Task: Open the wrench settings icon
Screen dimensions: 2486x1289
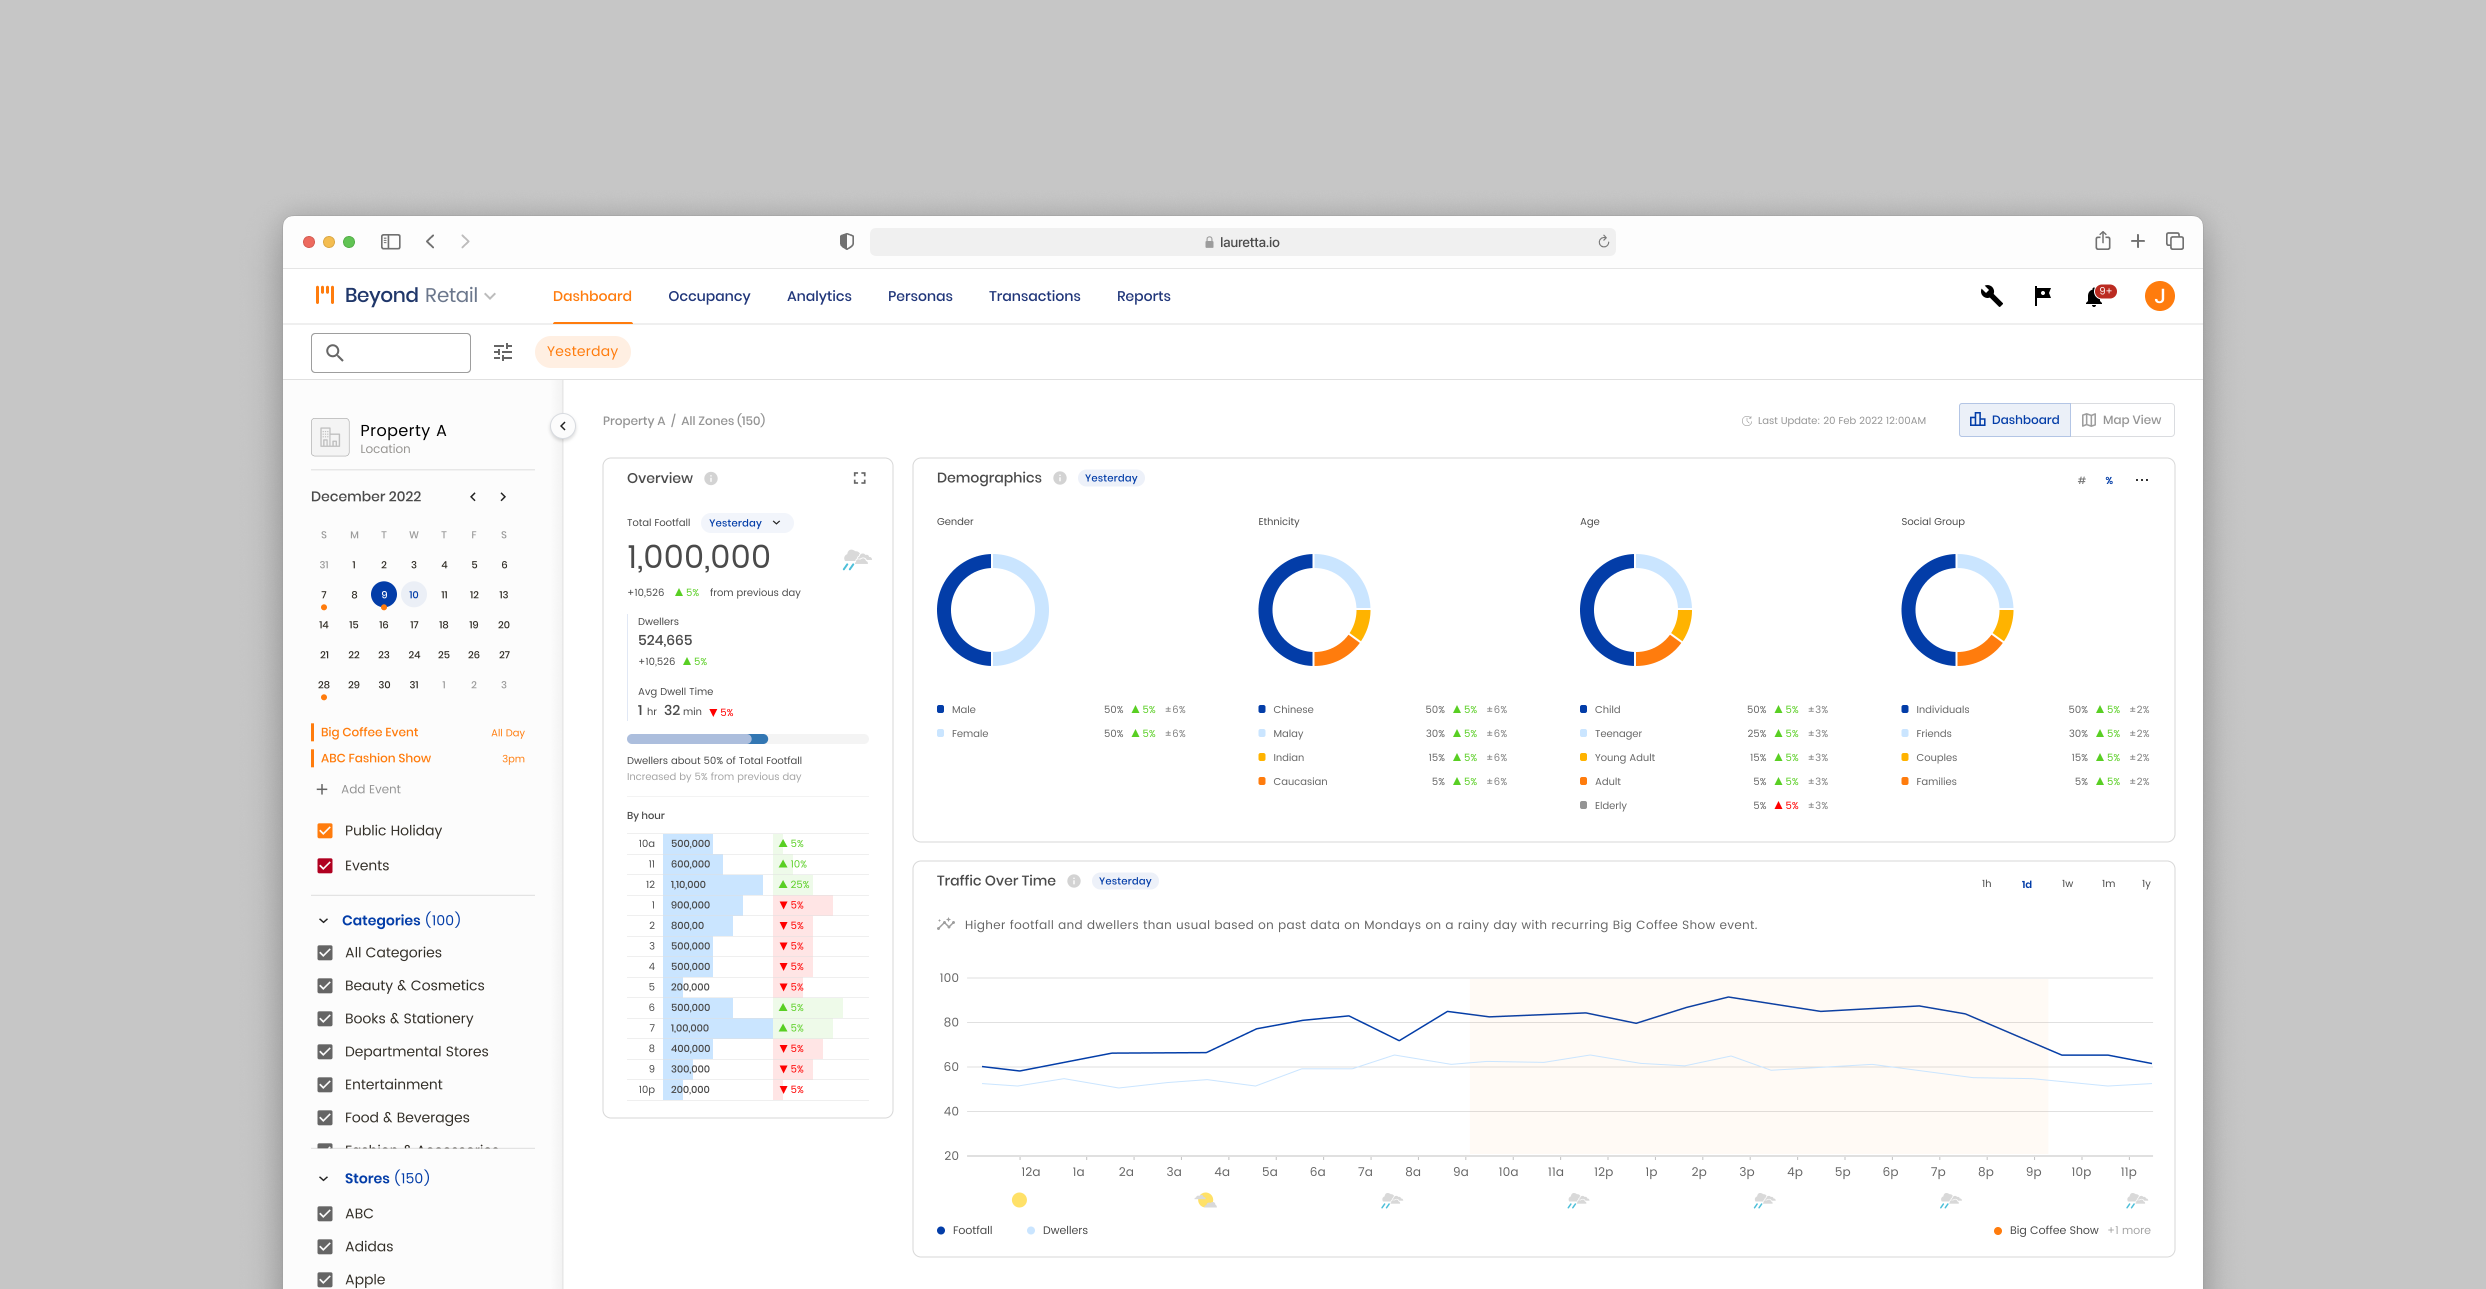Action: coord(1991,296)
